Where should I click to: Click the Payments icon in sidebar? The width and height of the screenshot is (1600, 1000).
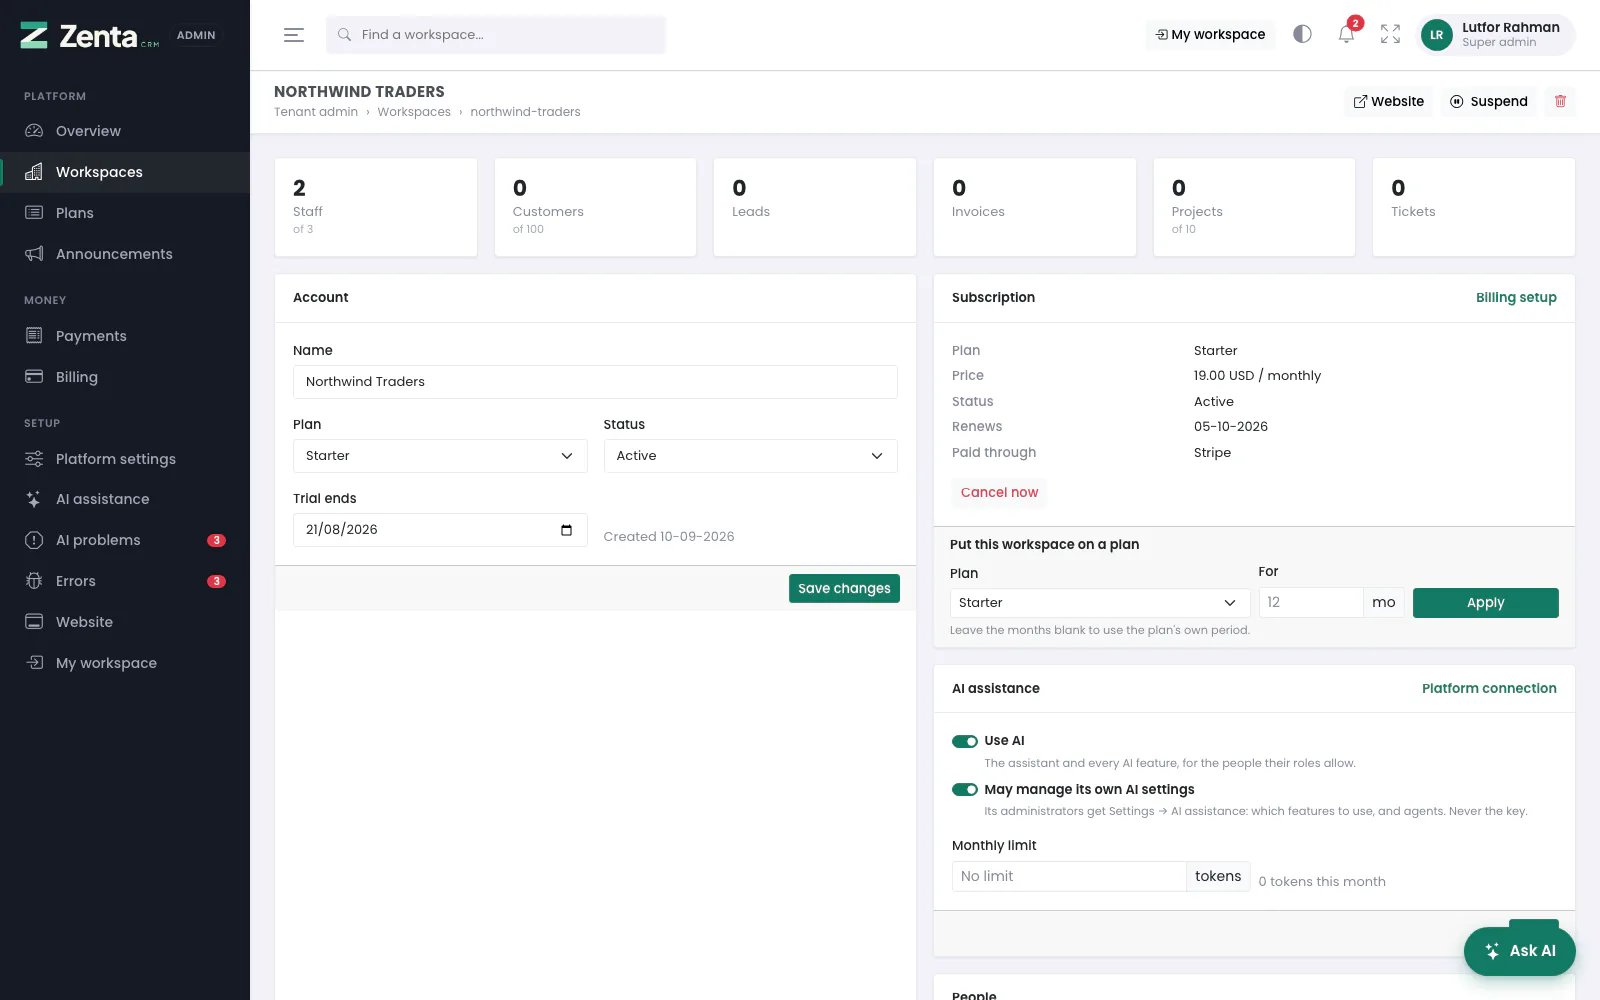click(34, 336)
